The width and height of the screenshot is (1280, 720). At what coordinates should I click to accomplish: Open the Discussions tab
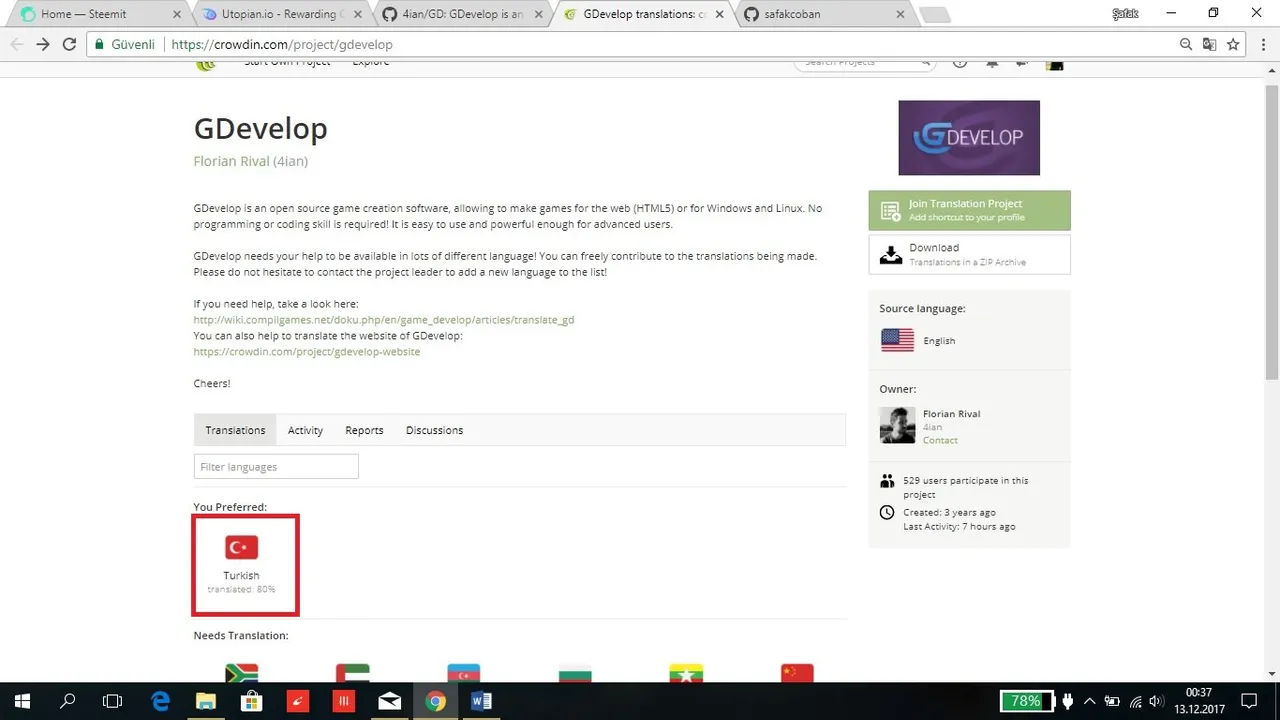point(434,430)
